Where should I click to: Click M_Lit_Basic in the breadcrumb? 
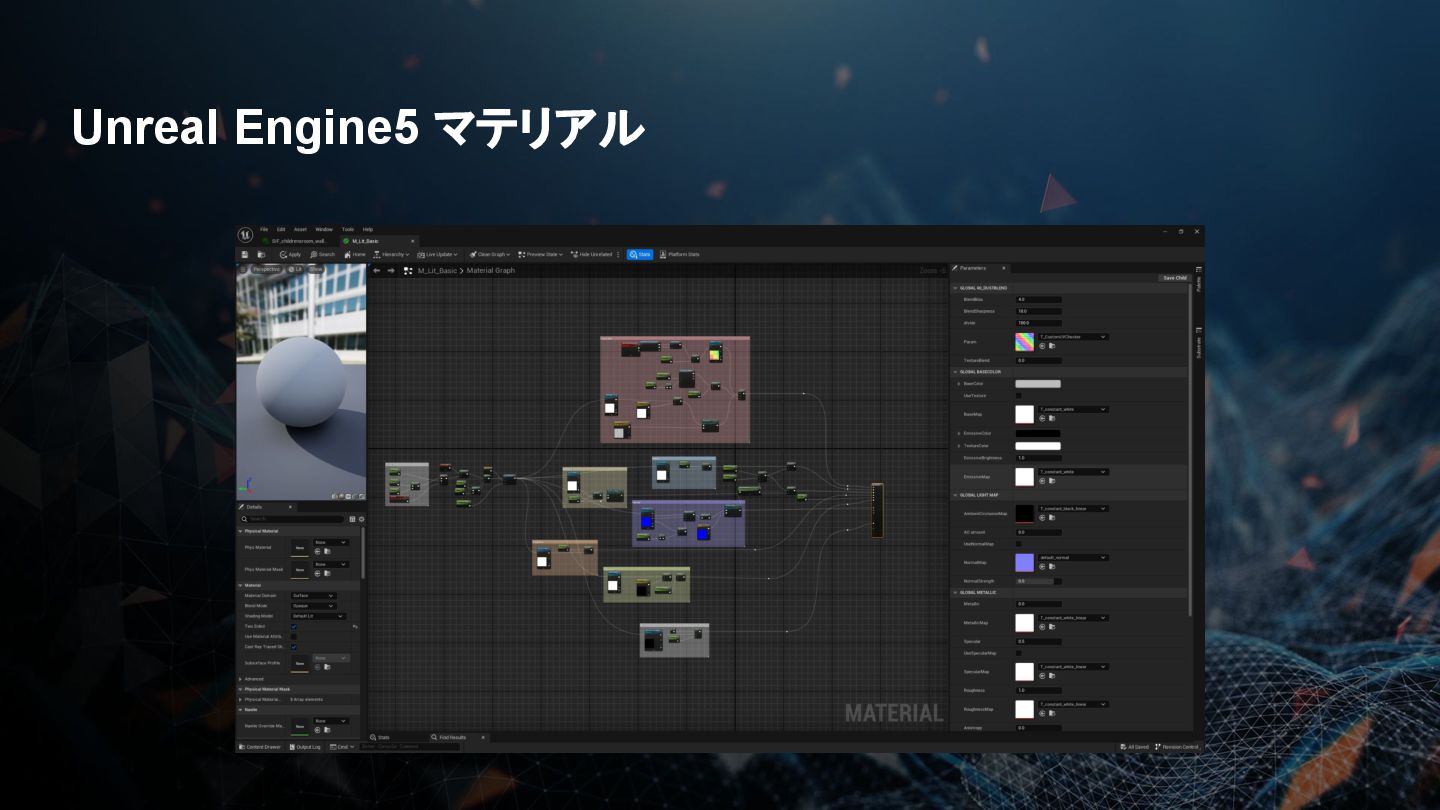pyautogui.click(x=437, y=271)
